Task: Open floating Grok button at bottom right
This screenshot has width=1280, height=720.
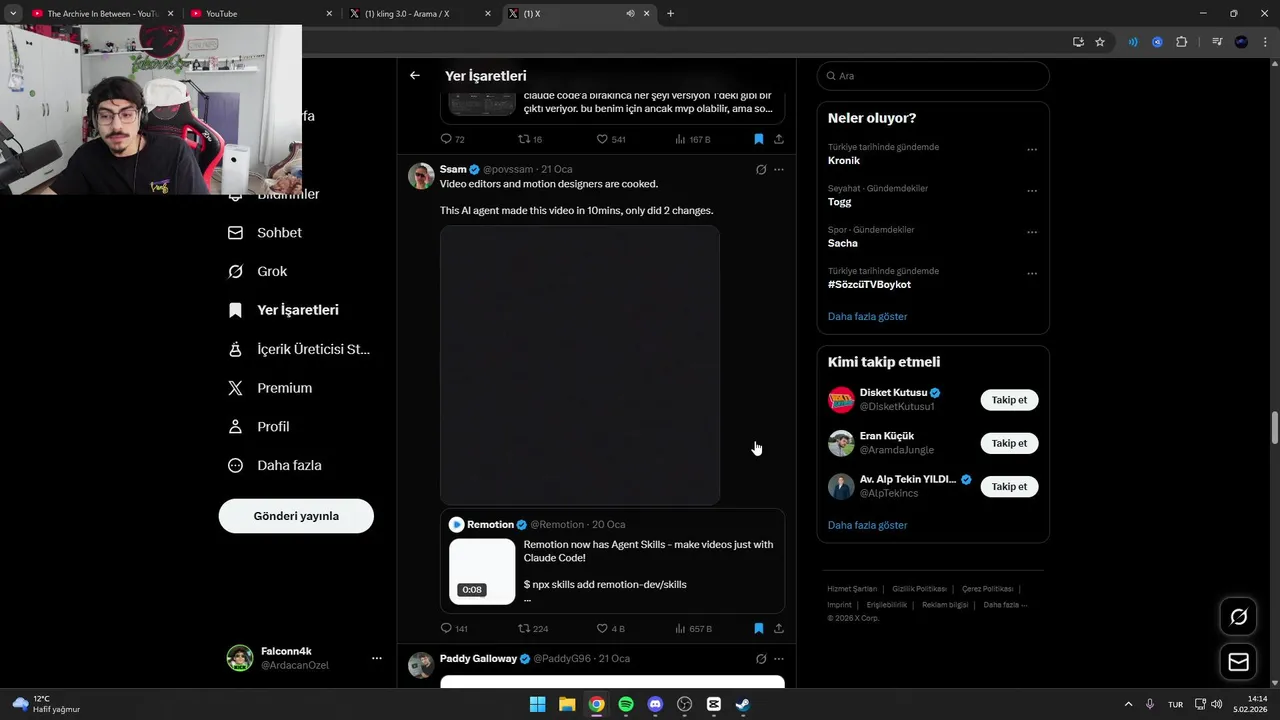Action: 1238,617
